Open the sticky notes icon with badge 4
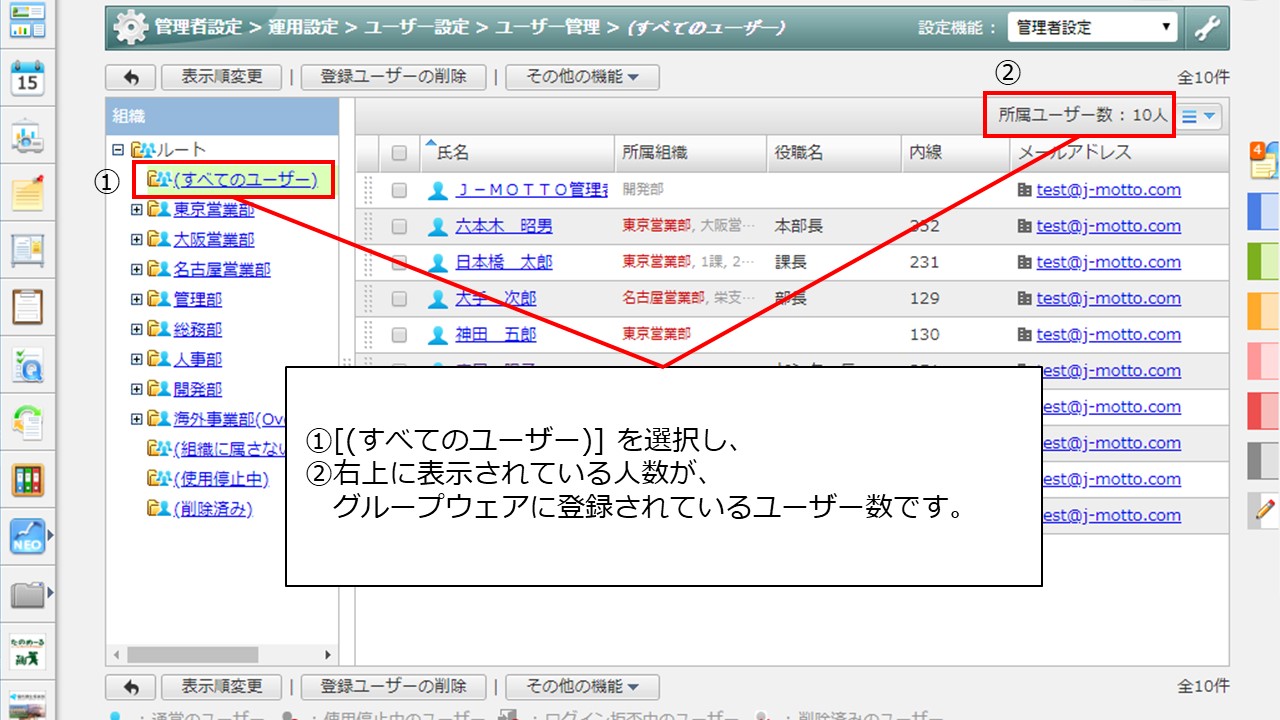This screenshot has width=1280, height=720. point(1264,161)
